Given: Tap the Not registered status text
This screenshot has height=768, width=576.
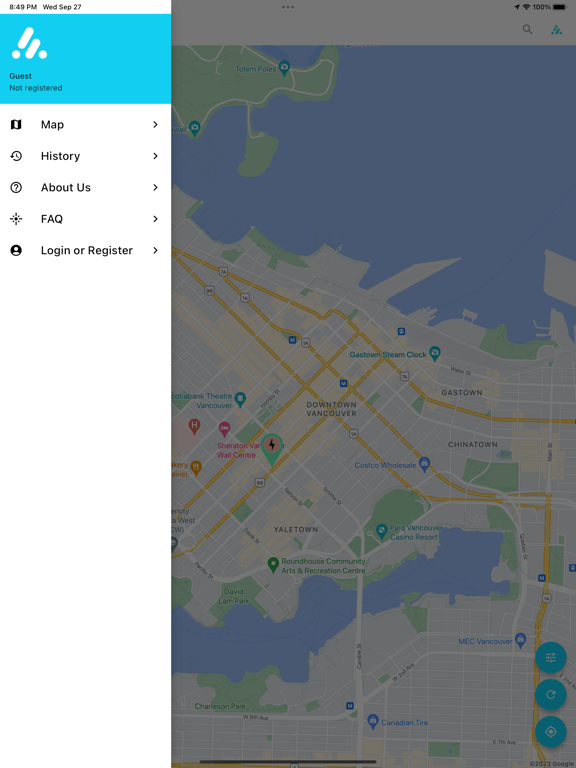Looking at the screenshot, I should [x=36, y=88].
